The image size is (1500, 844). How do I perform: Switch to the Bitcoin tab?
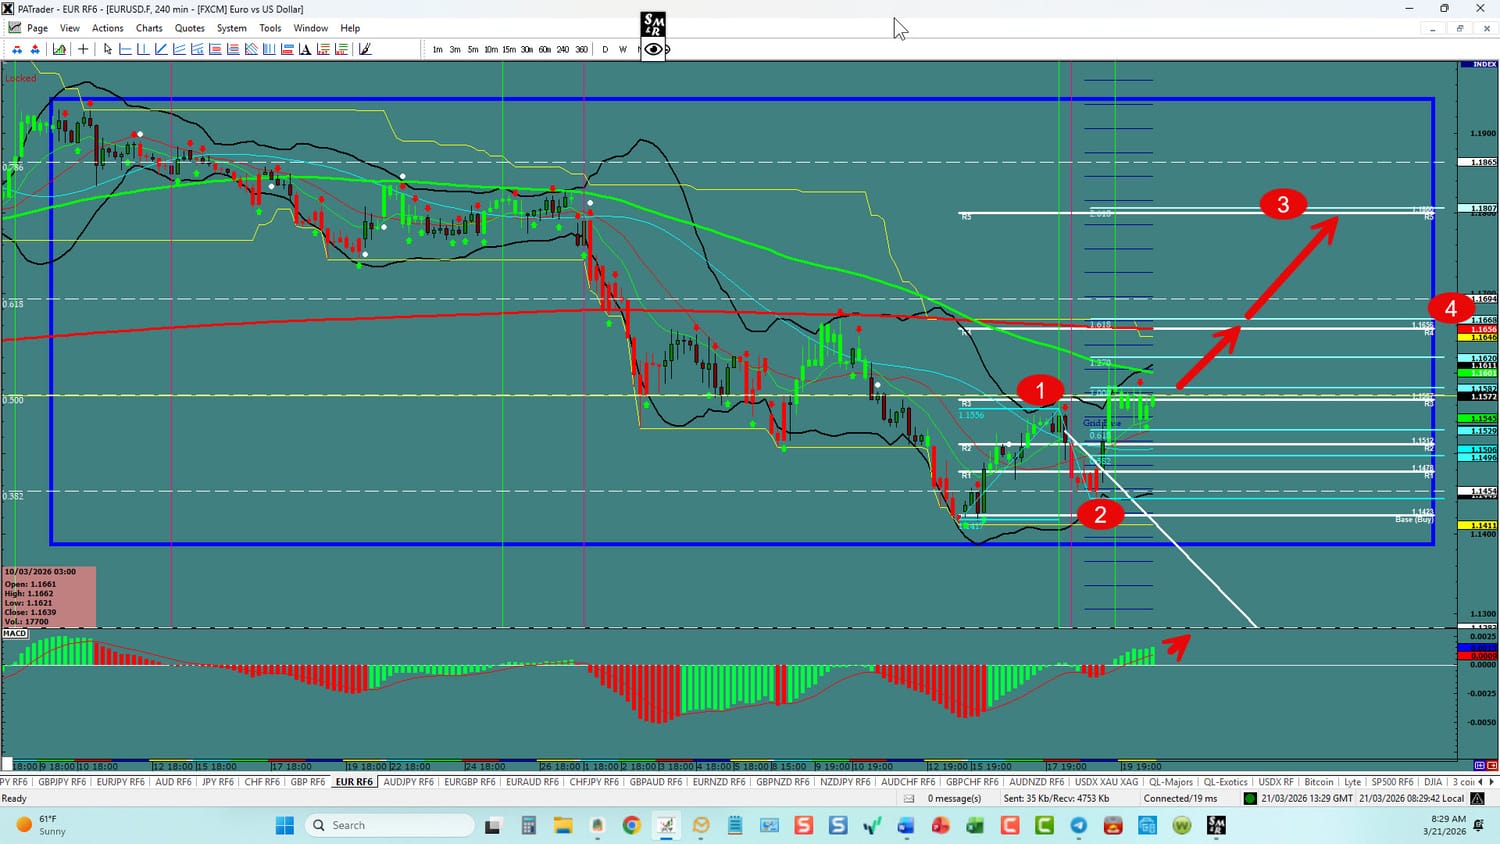click(x=1319, y=782)
